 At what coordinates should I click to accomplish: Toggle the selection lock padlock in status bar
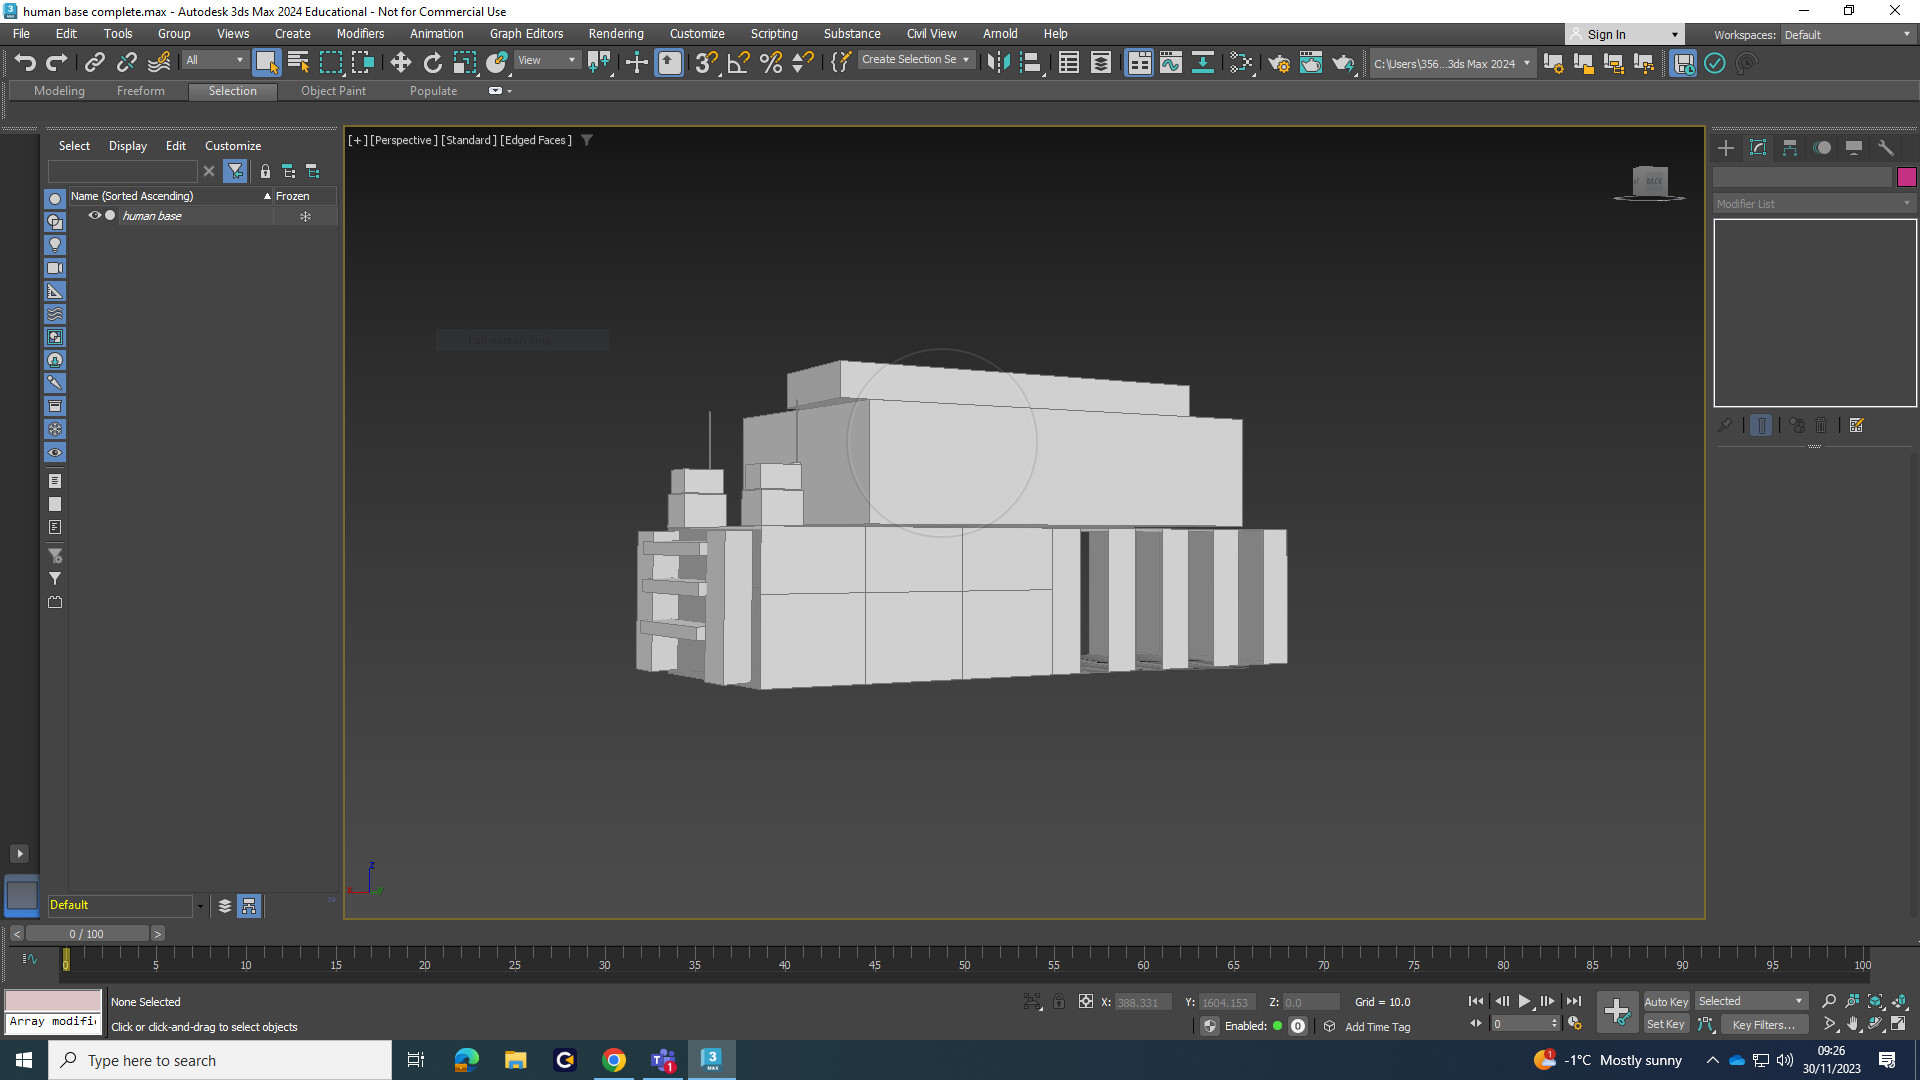tap(1059, 1001)
